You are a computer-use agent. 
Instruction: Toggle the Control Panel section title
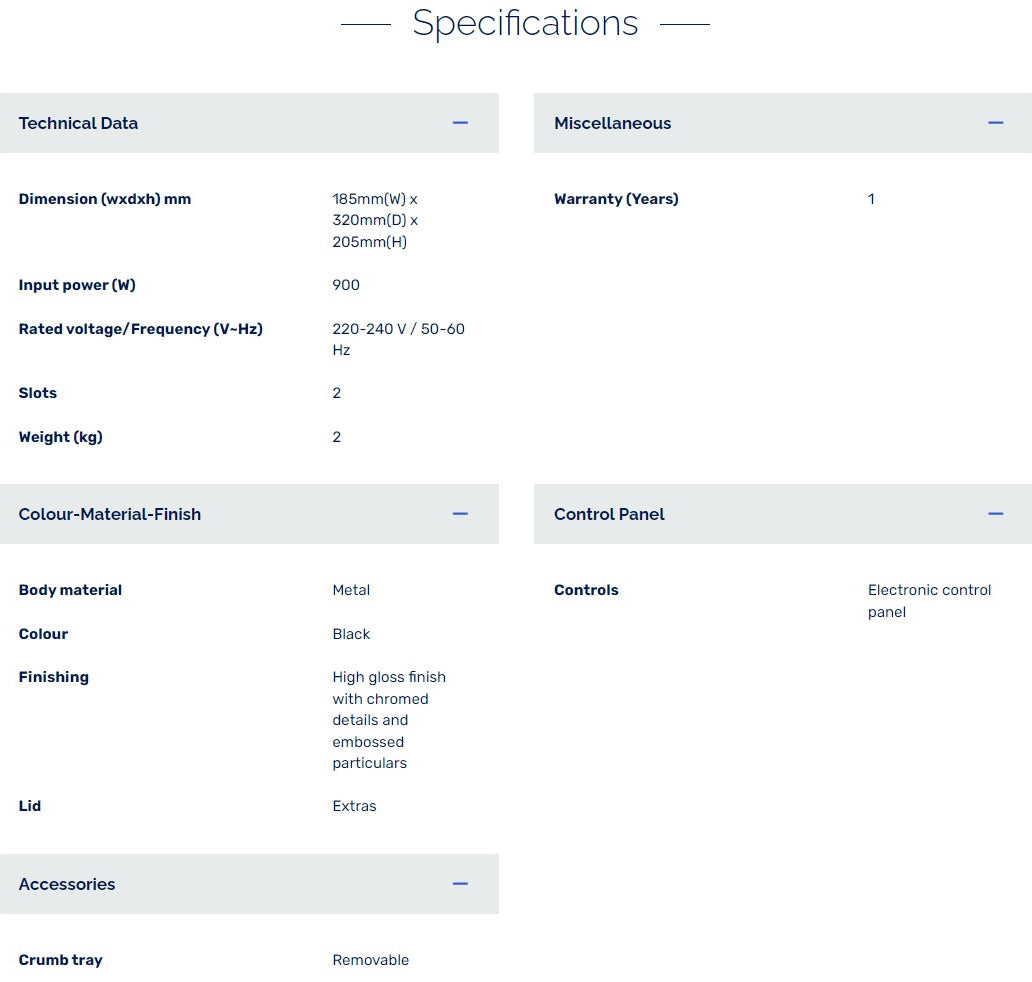(x=609, y=514)
